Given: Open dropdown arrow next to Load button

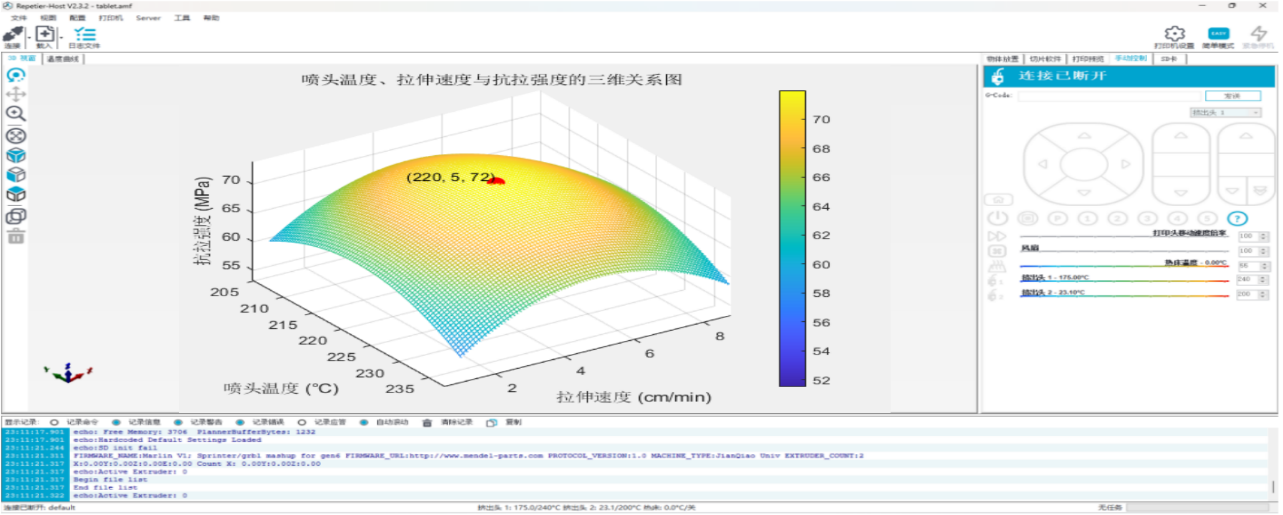Looking at the screenshot, I should point(61,36).
